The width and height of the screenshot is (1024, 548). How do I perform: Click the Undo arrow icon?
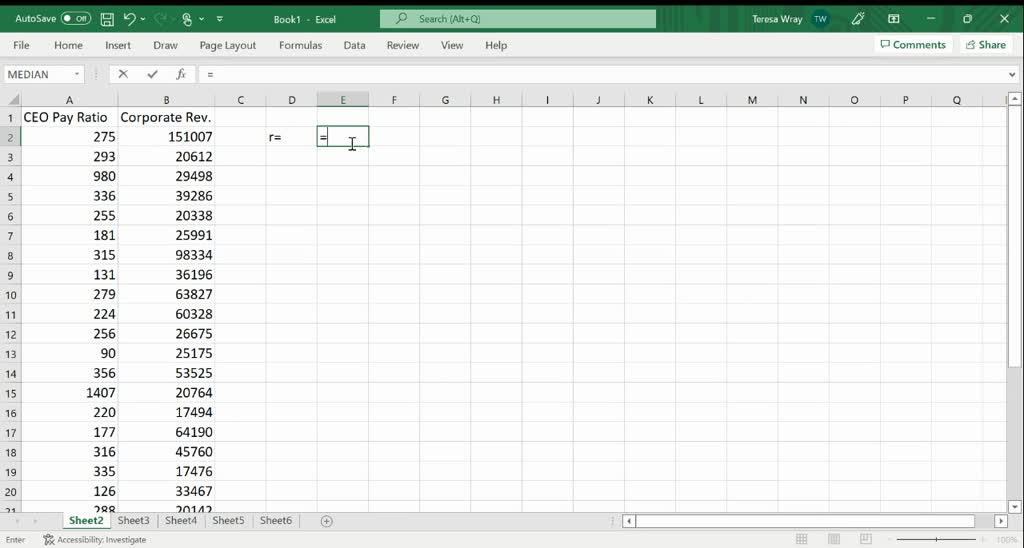(x=129, y=20)
